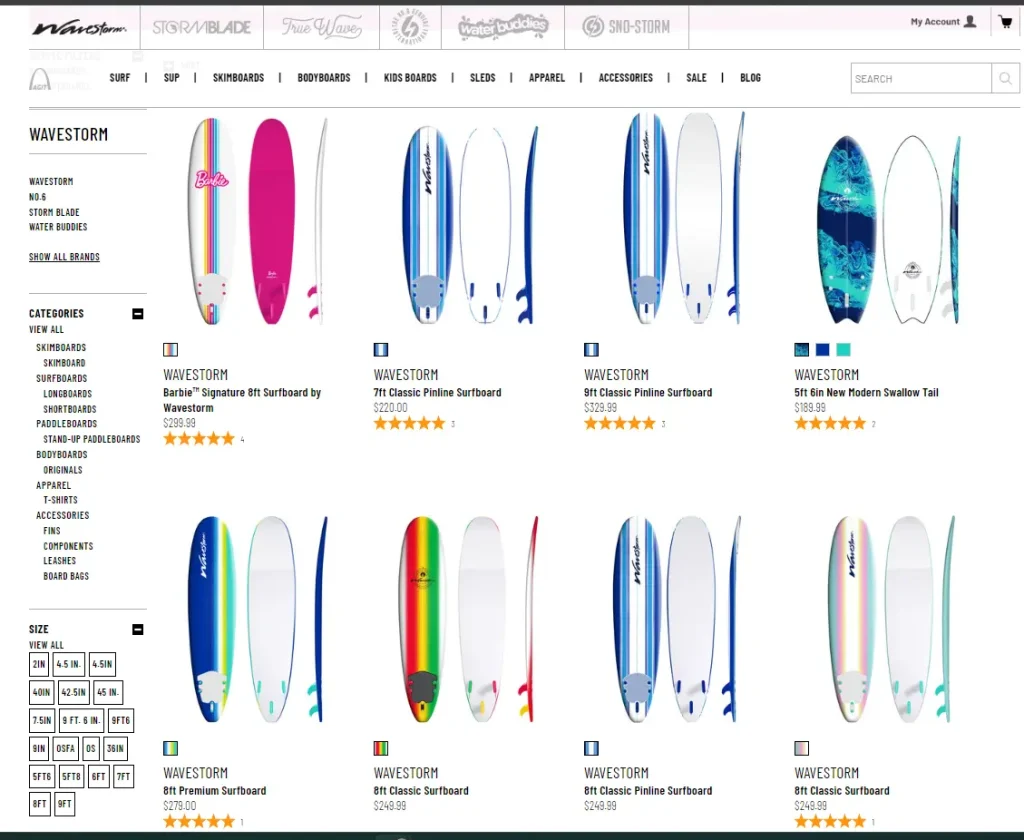1024x840 pixels.
Task: Click the Search input field
Action: (920, 79)
